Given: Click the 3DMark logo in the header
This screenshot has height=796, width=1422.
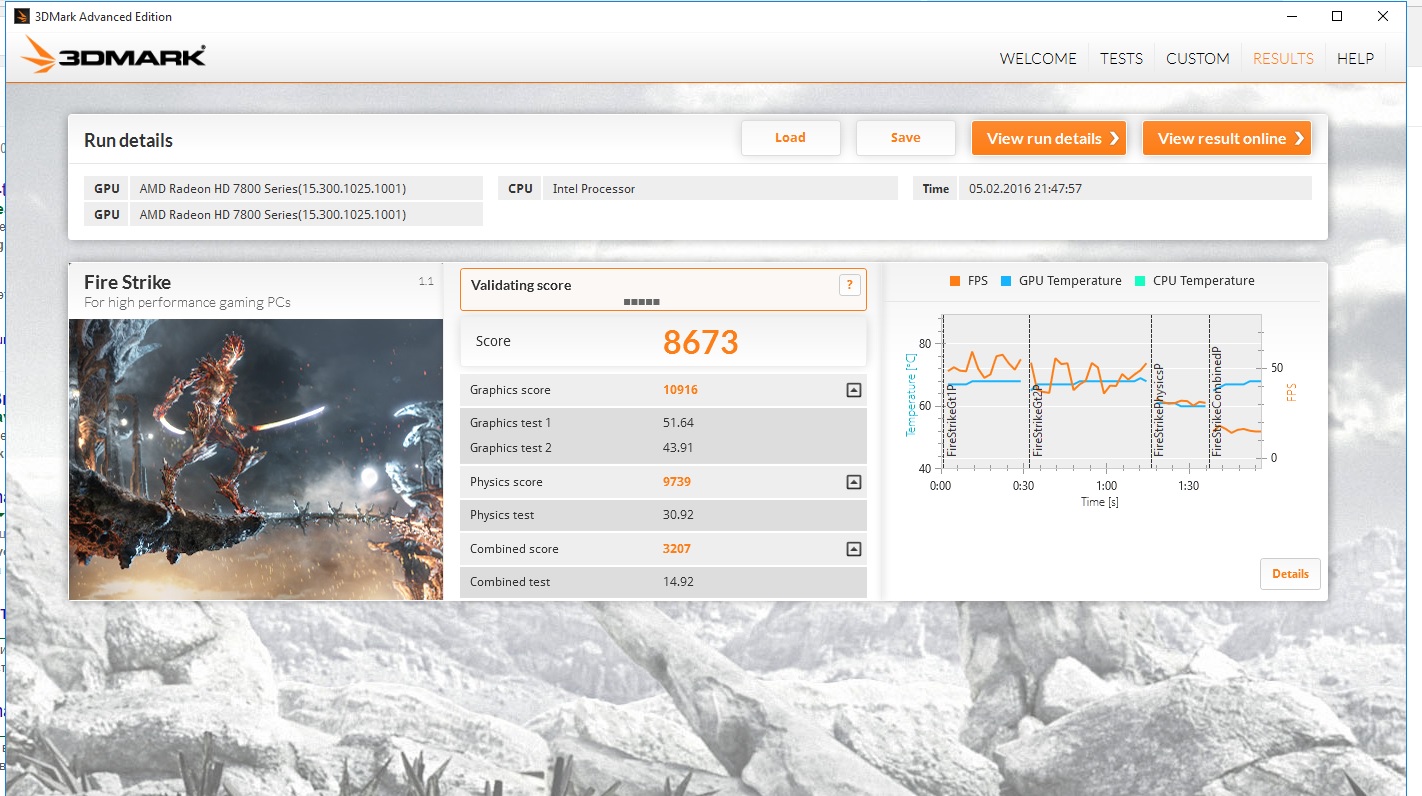Looking at the screenshot, I should pos(113,56).
